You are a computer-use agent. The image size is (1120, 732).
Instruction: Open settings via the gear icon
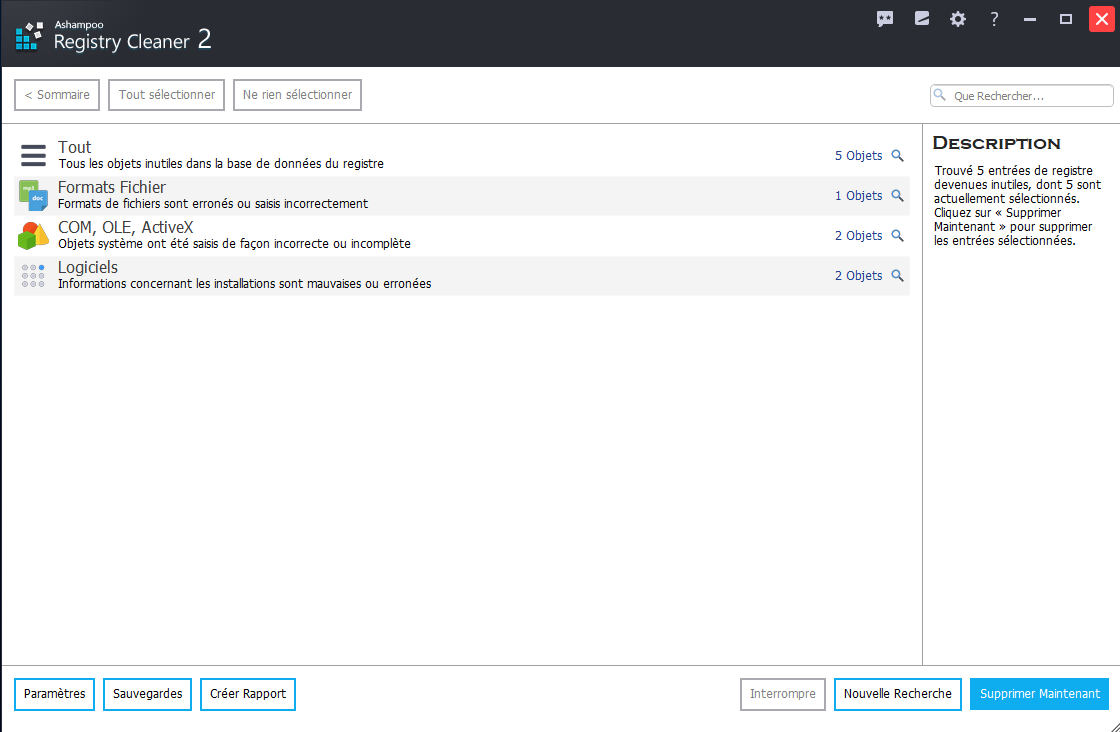click(958, 19)
